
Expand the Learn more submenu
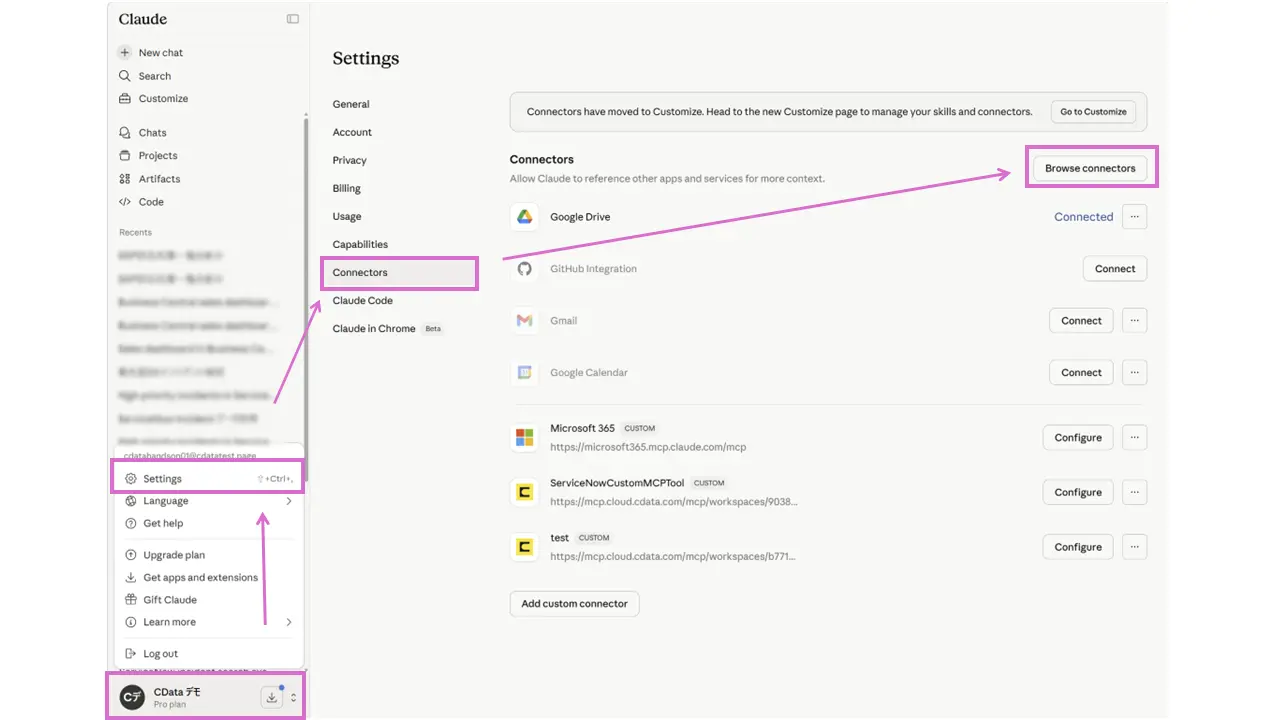[x=289, y=622]
